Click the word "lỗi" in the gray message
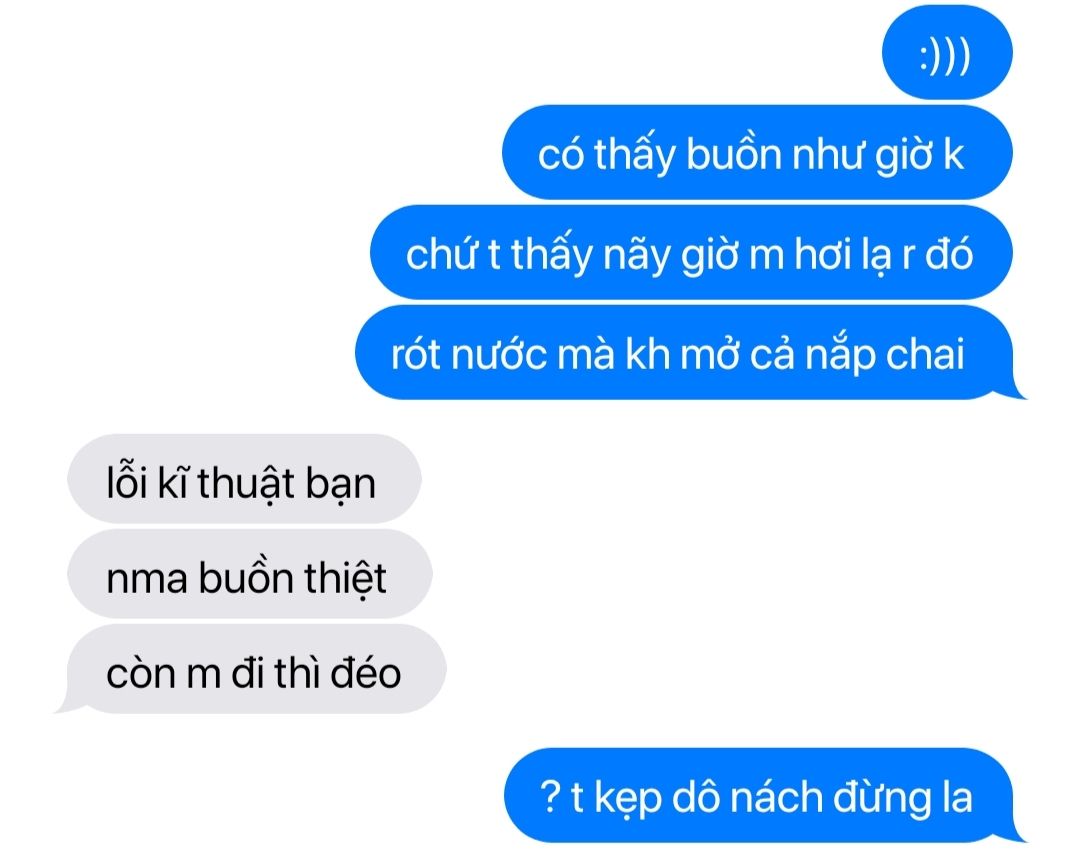The image size is (1080, 854). pos(127,481)
